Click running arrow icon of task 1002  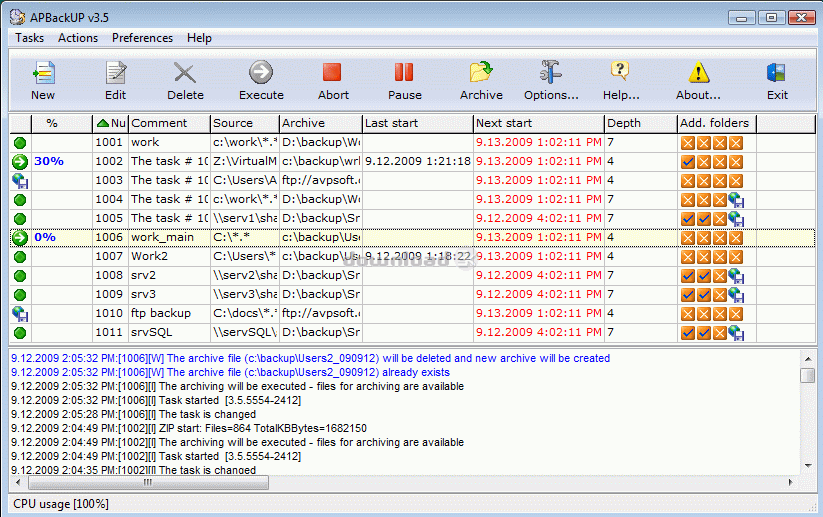coord(20,162)
